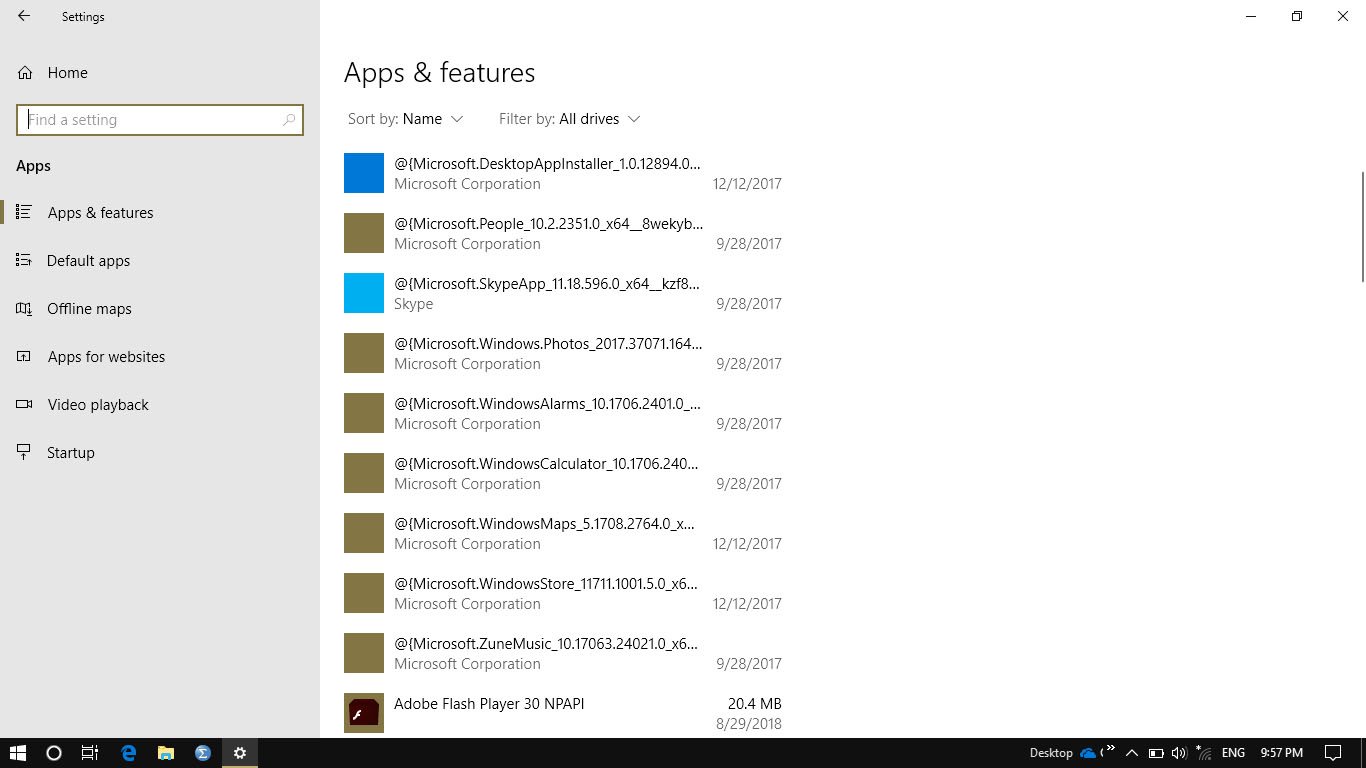1366x768 pixels.
Task: Click the battery status icon
Action: tap(1156, 753)
